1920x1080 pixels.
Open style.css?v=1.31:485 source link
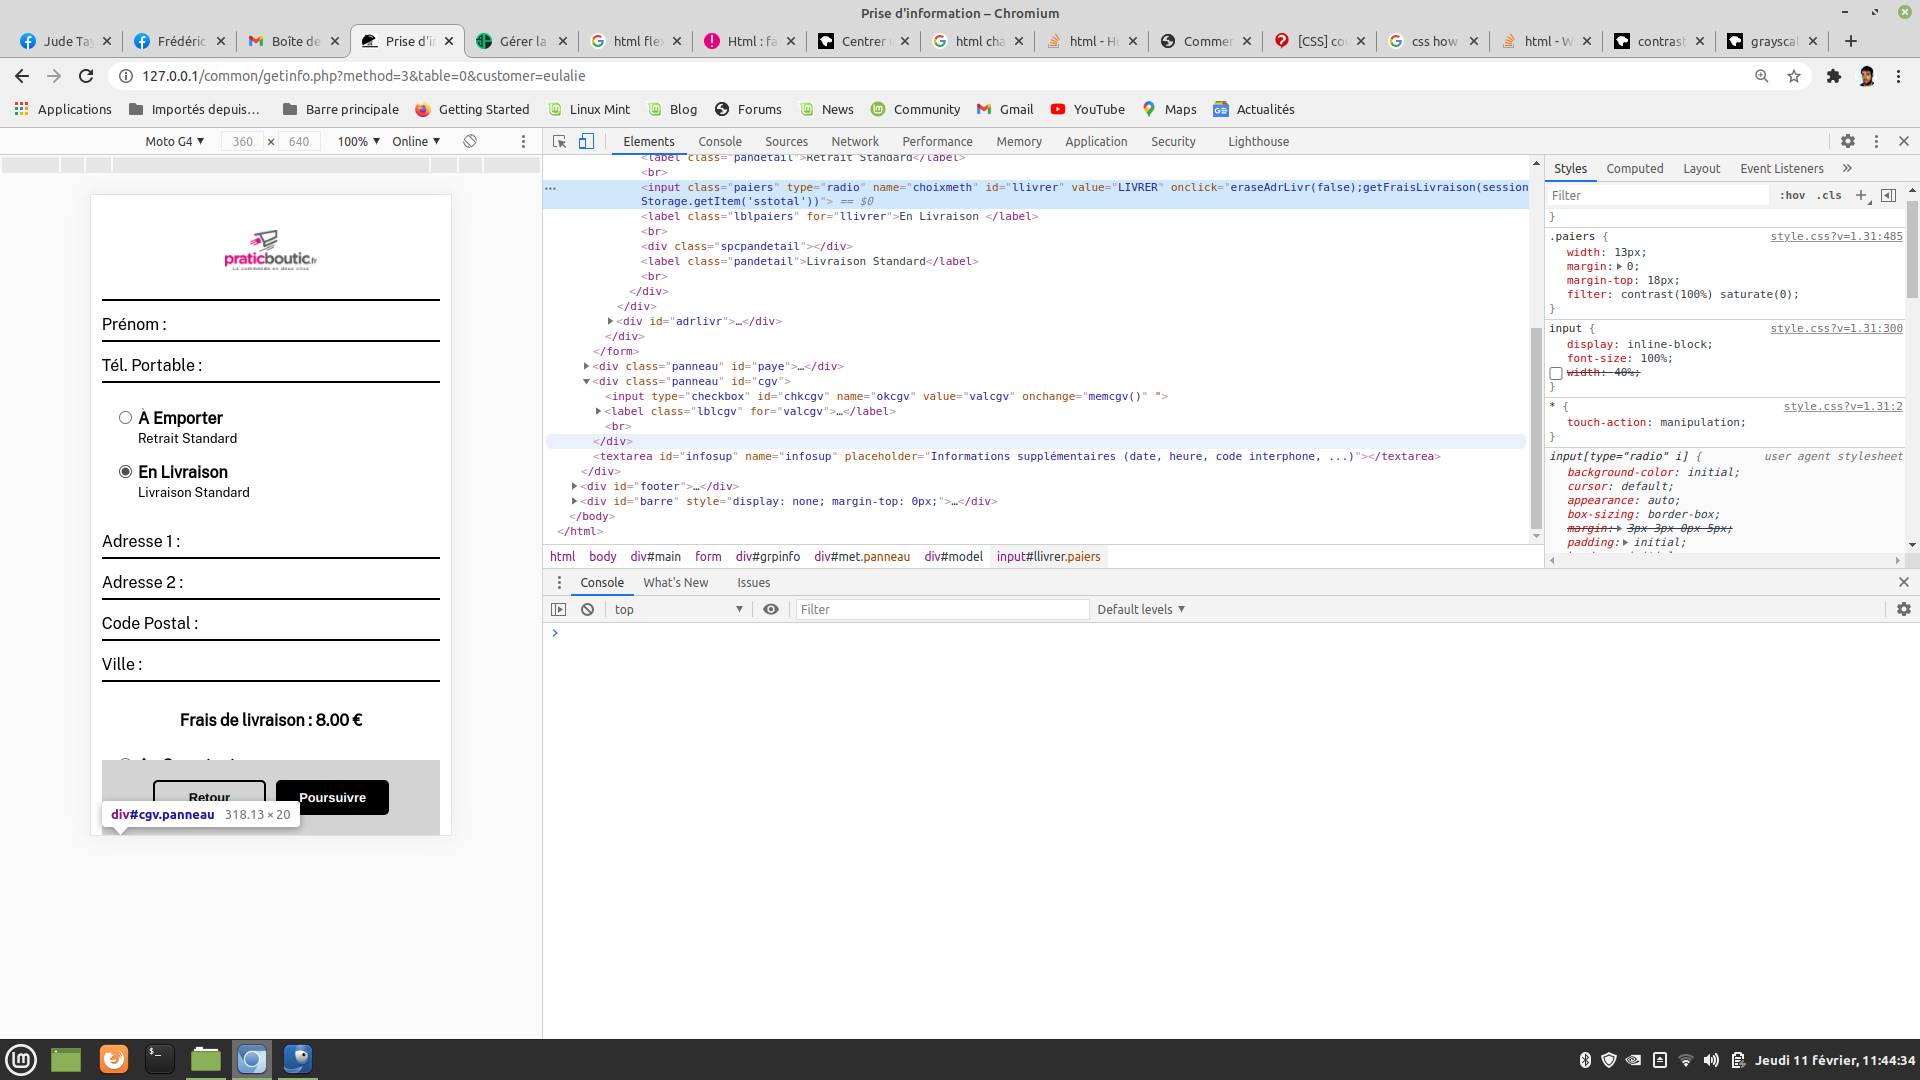click(x=1836, y=237)
